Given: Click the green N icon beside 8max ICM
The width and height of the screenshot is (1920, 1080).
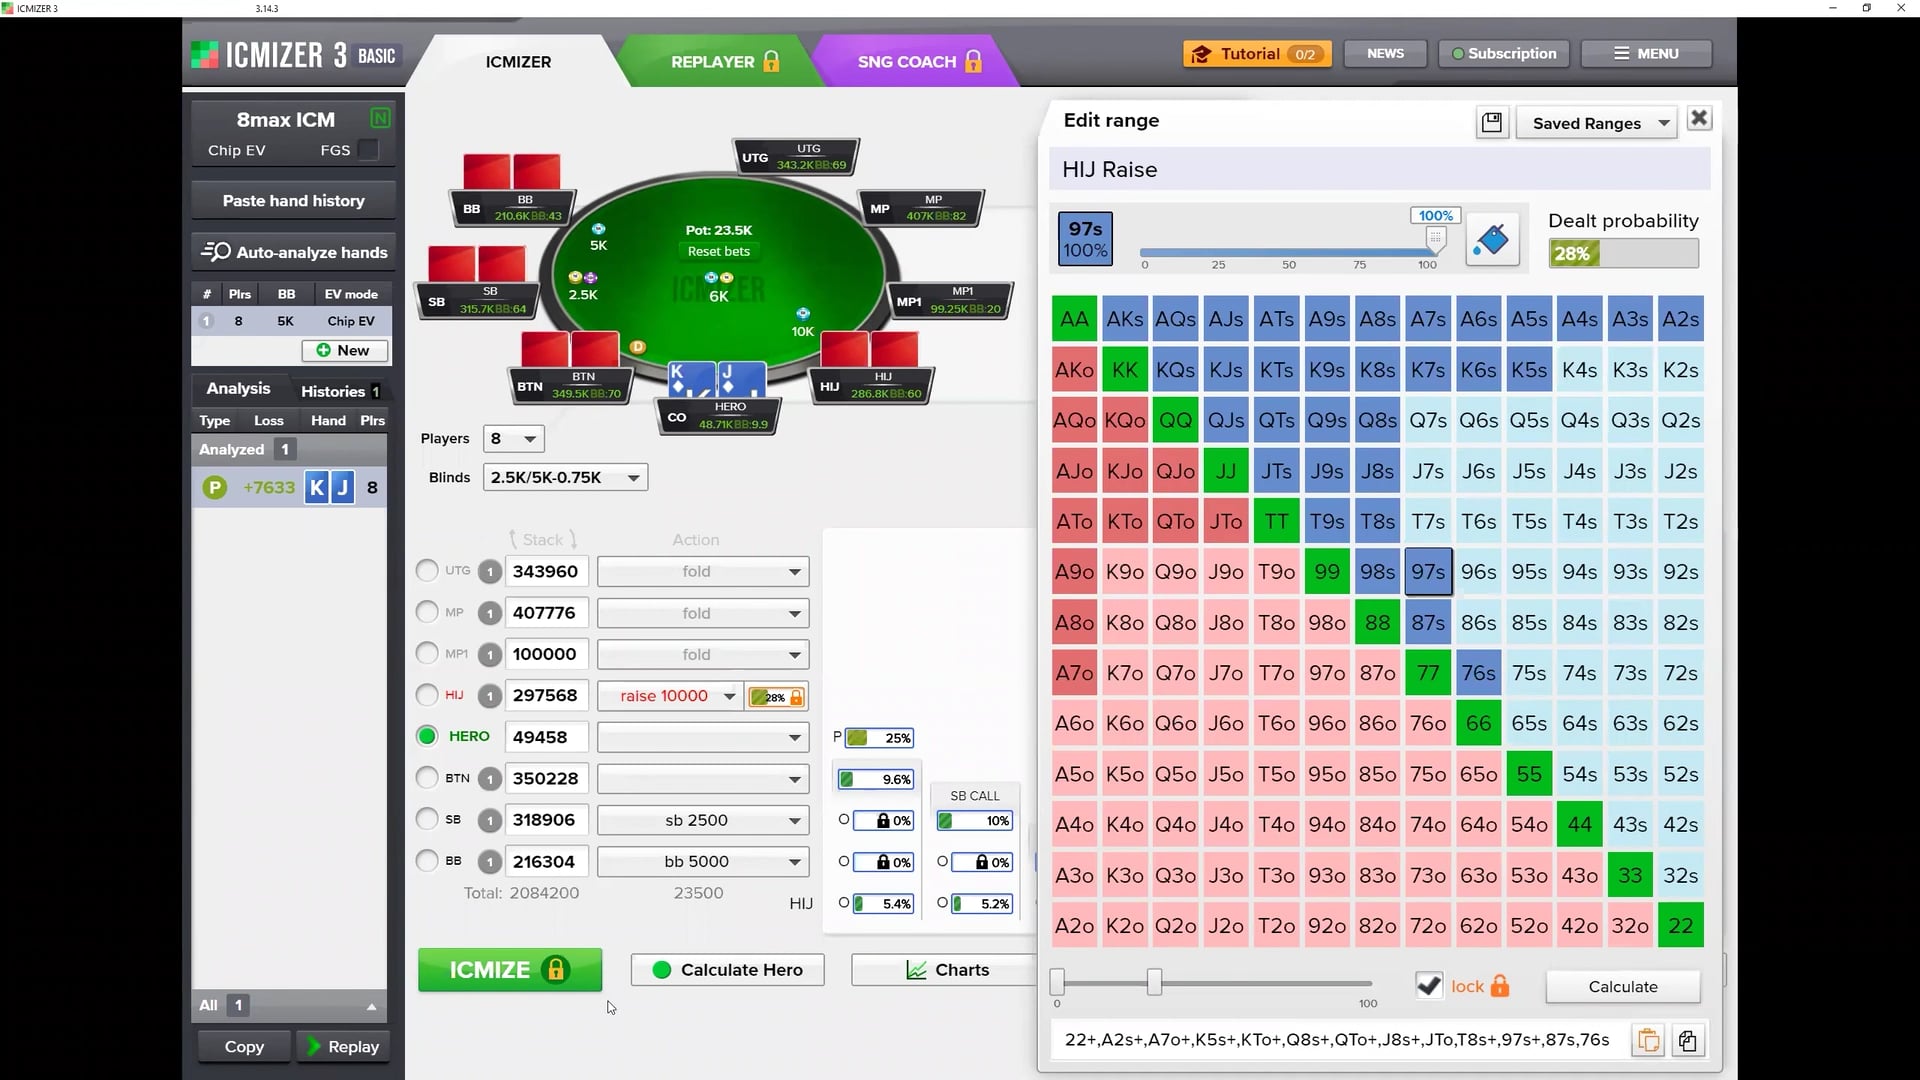Looking at the screenshot, I should click(380, 119).
